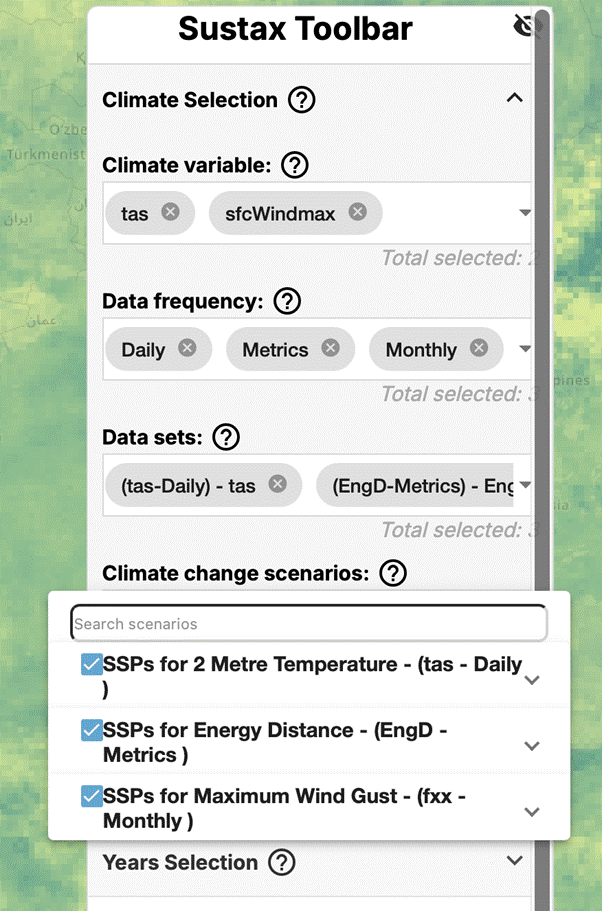Viewport: 602px width, 911px height.
Task: Hide the Sustax Toolbar with eye icon
Action: pos(524,26)
